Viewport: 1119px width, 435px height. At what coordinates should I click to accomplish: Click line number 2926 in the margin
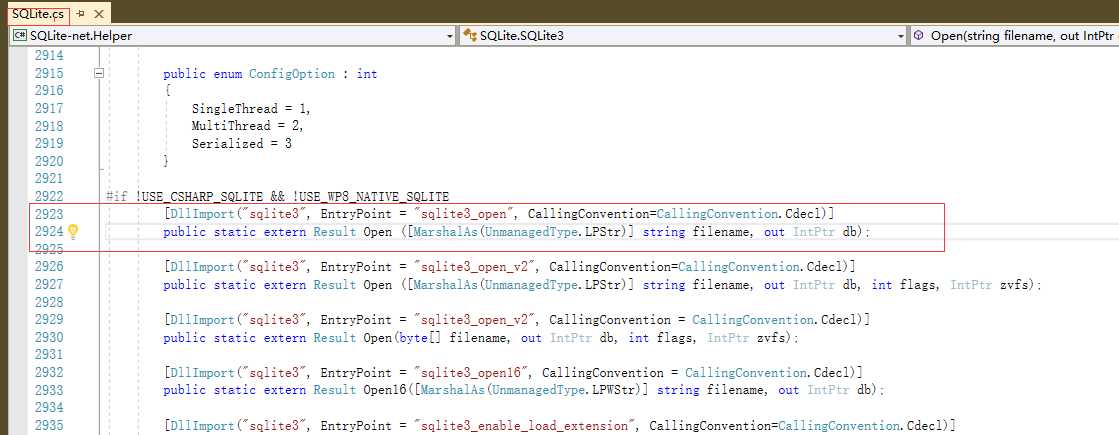(49, 267)
